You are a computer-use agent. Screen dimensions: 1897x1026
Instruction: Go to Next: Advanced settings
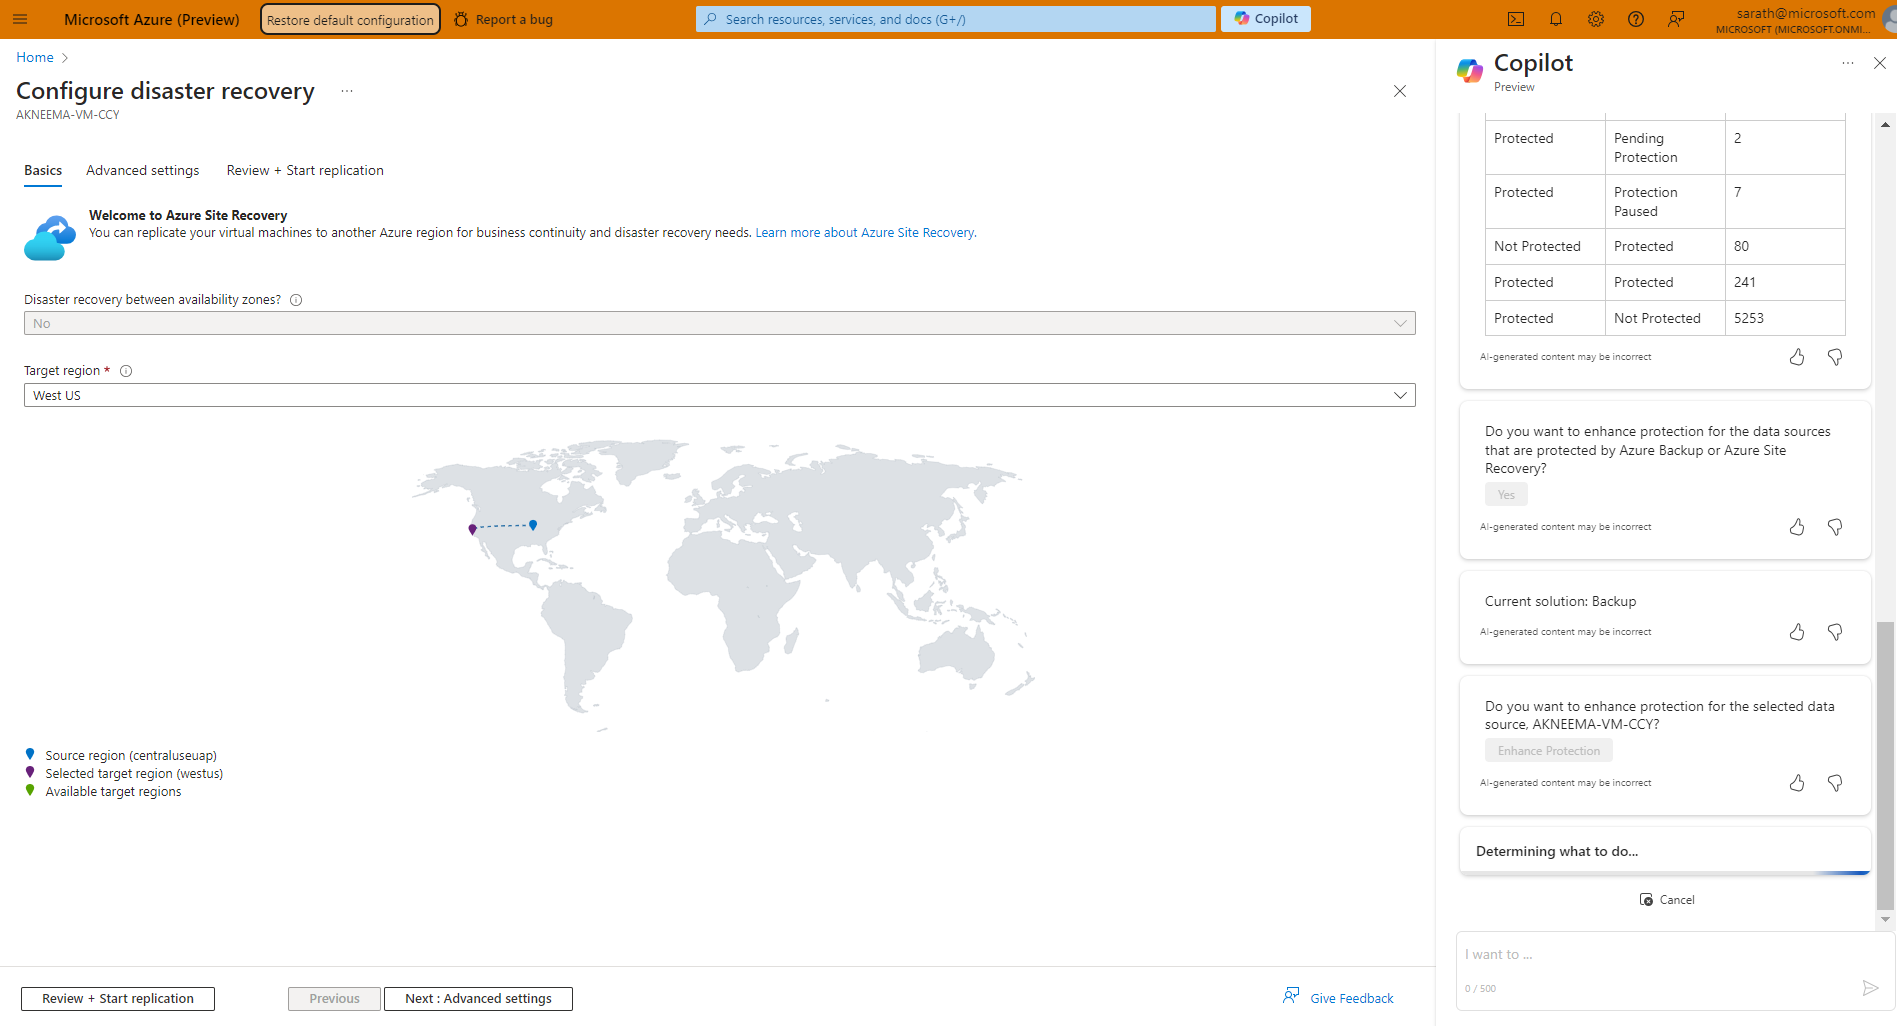click(478, 999)
